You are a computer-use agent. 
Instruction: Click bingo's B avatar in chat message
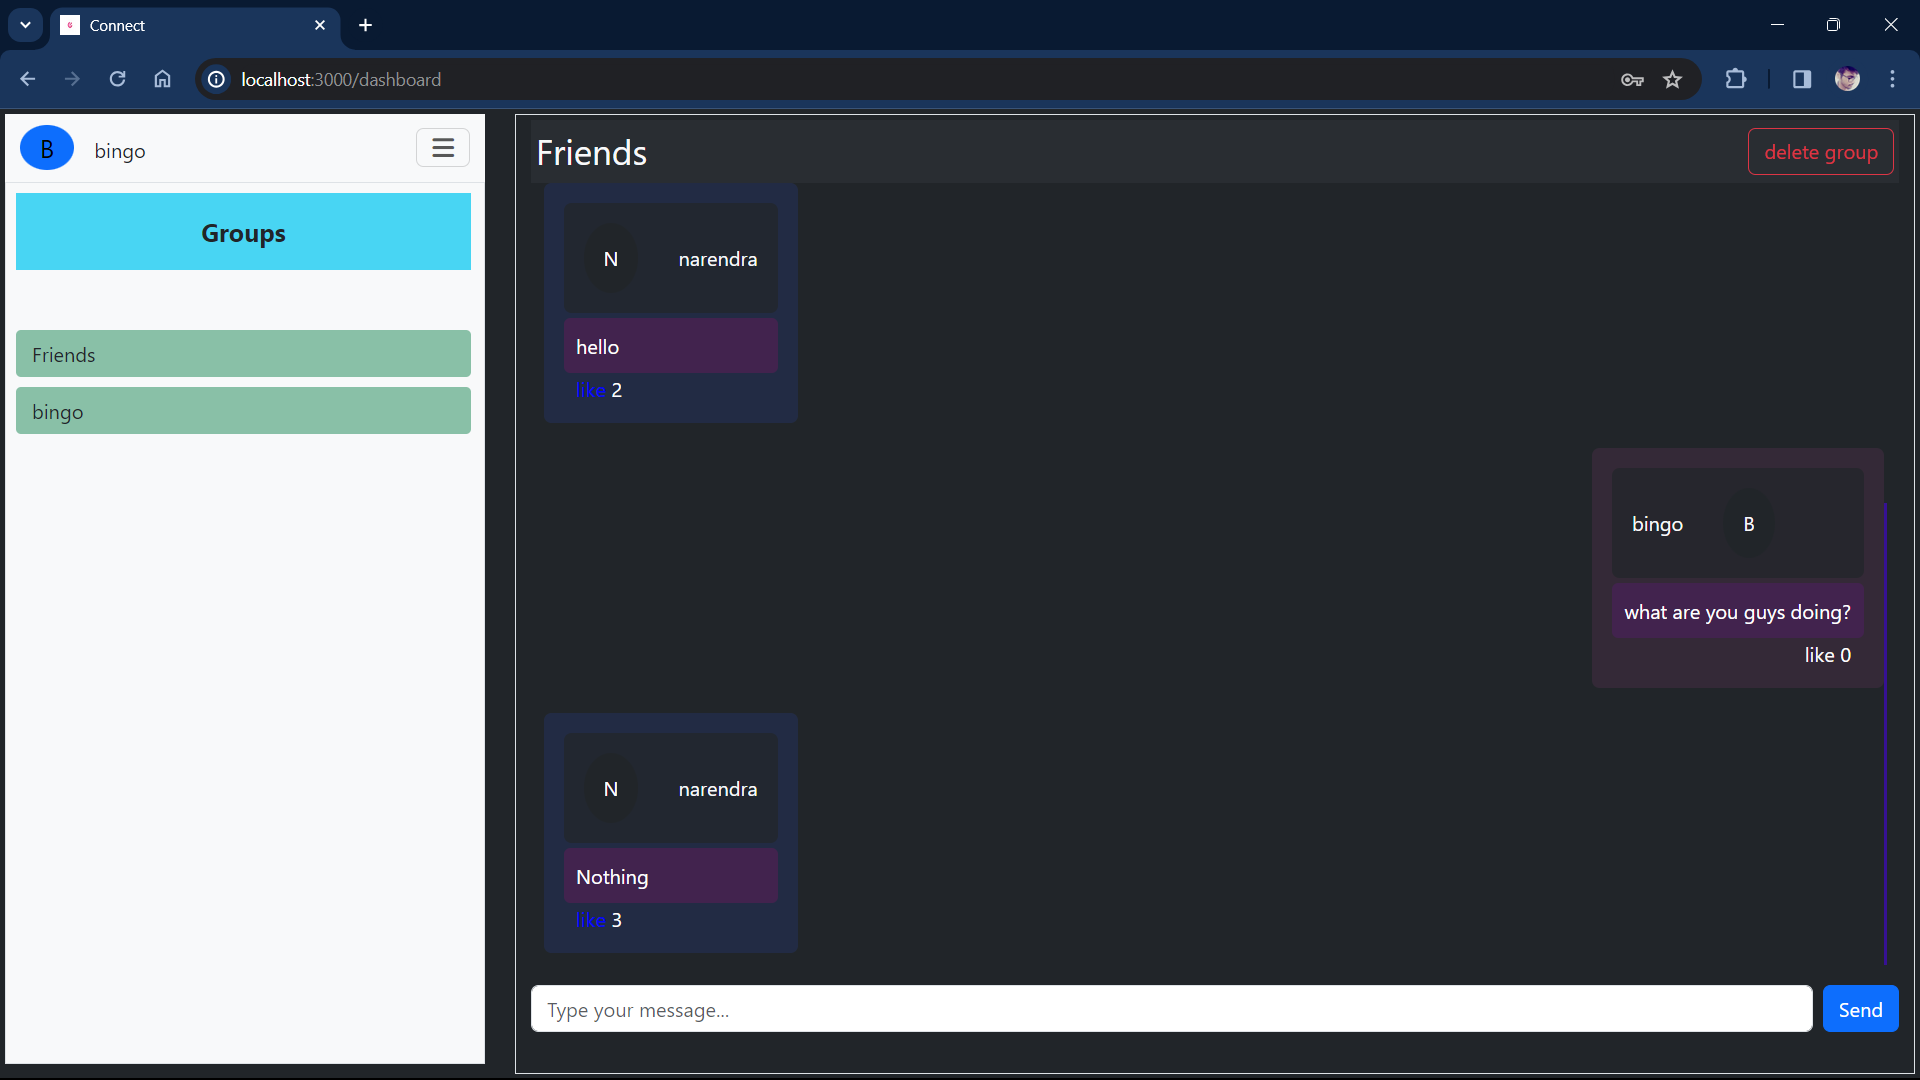[x=1748, y=524]
